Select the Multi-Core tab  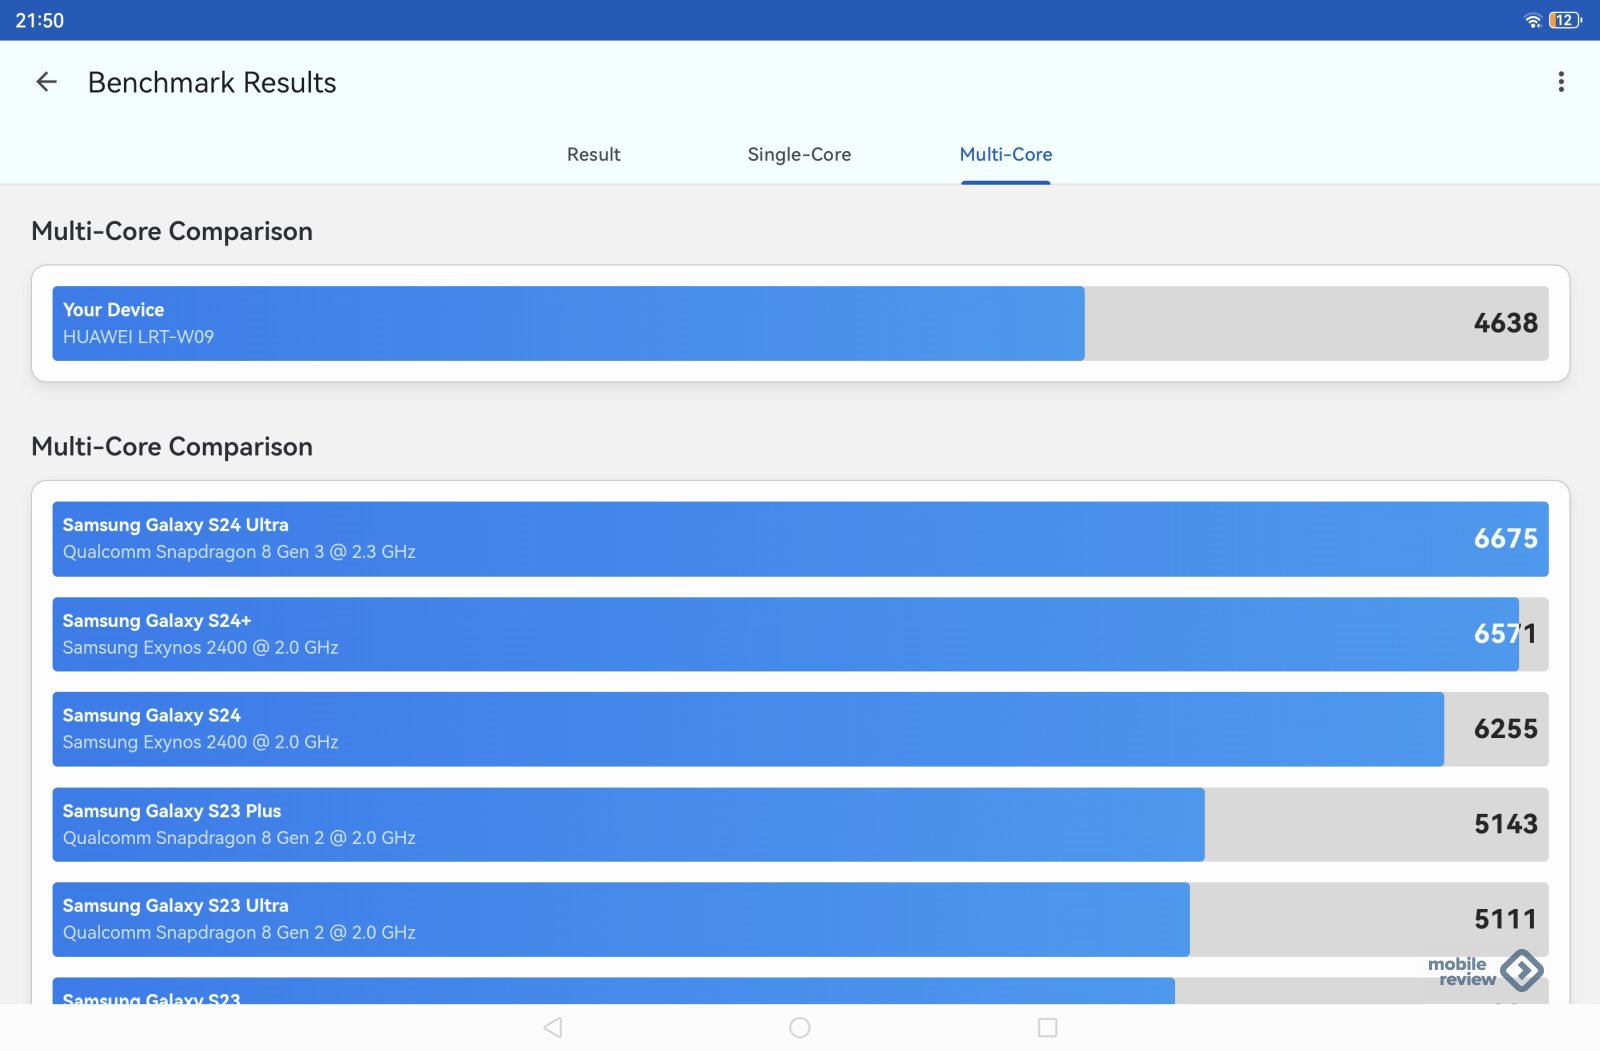pos(1005,155)
